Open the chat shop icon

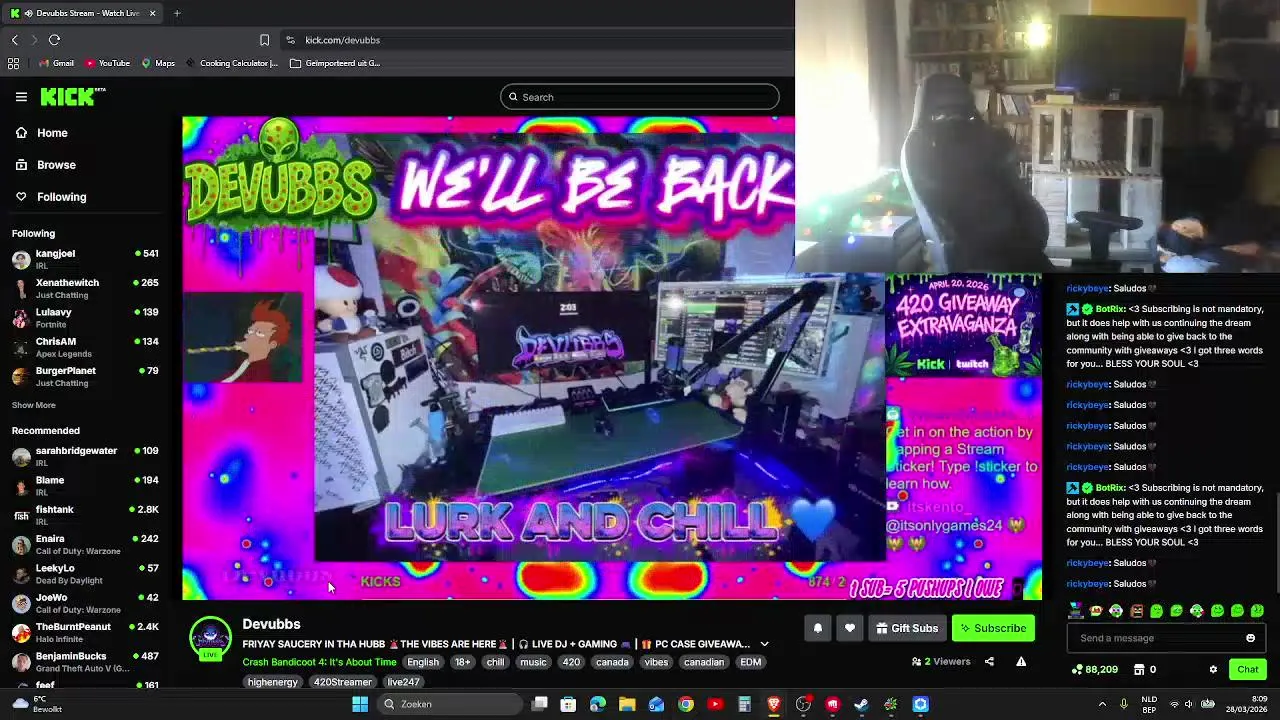pos(1138,669)
